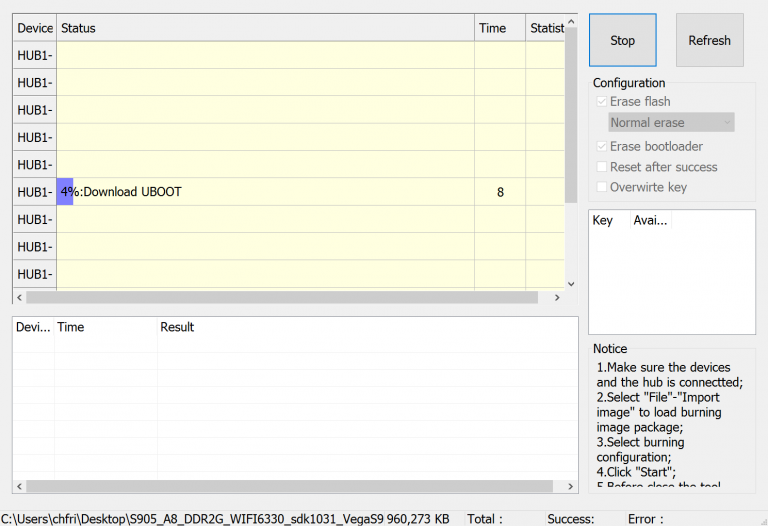This screenshot has width=768, height=526.
Task: Click the Key column header
Action: coord(609,220)
